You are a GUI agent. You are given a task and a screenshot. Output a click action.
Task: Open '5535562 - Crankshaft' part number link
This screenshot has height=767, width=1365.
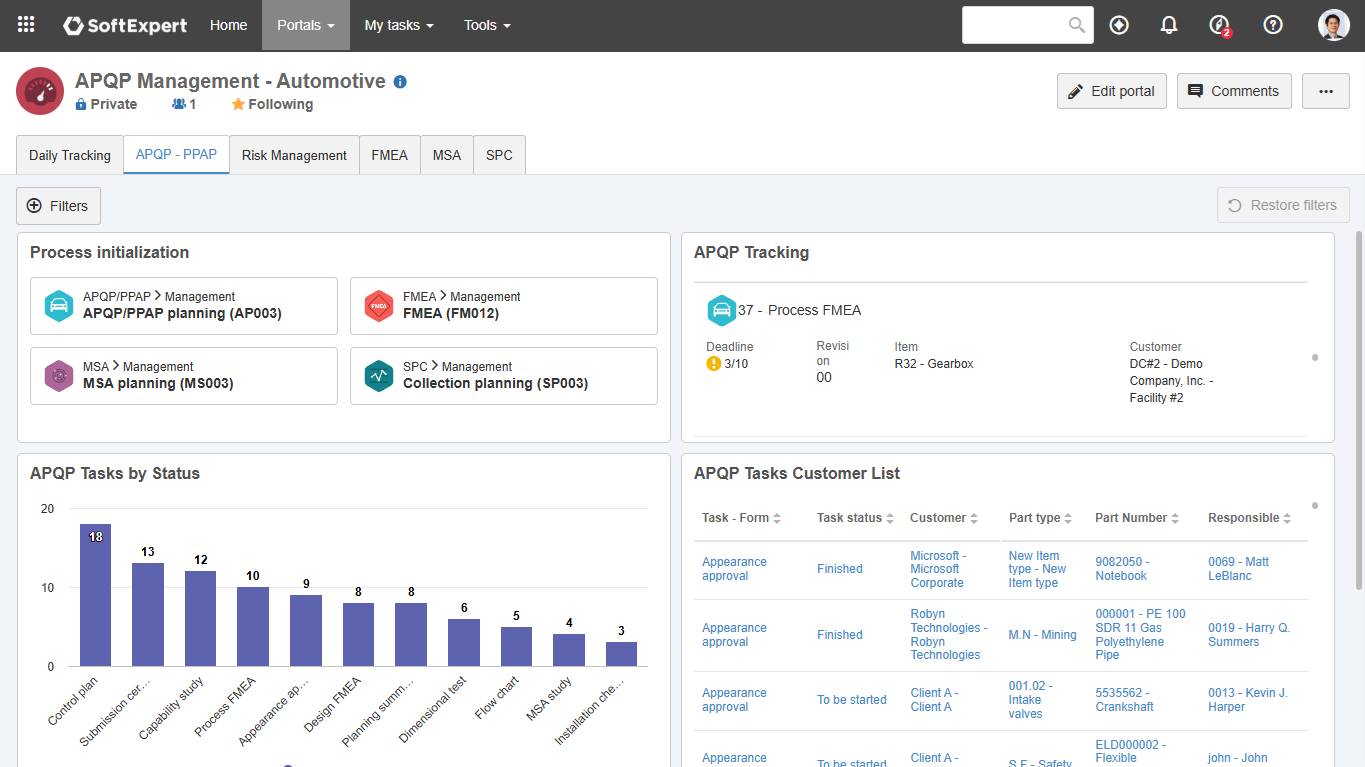pos(1125,700)
